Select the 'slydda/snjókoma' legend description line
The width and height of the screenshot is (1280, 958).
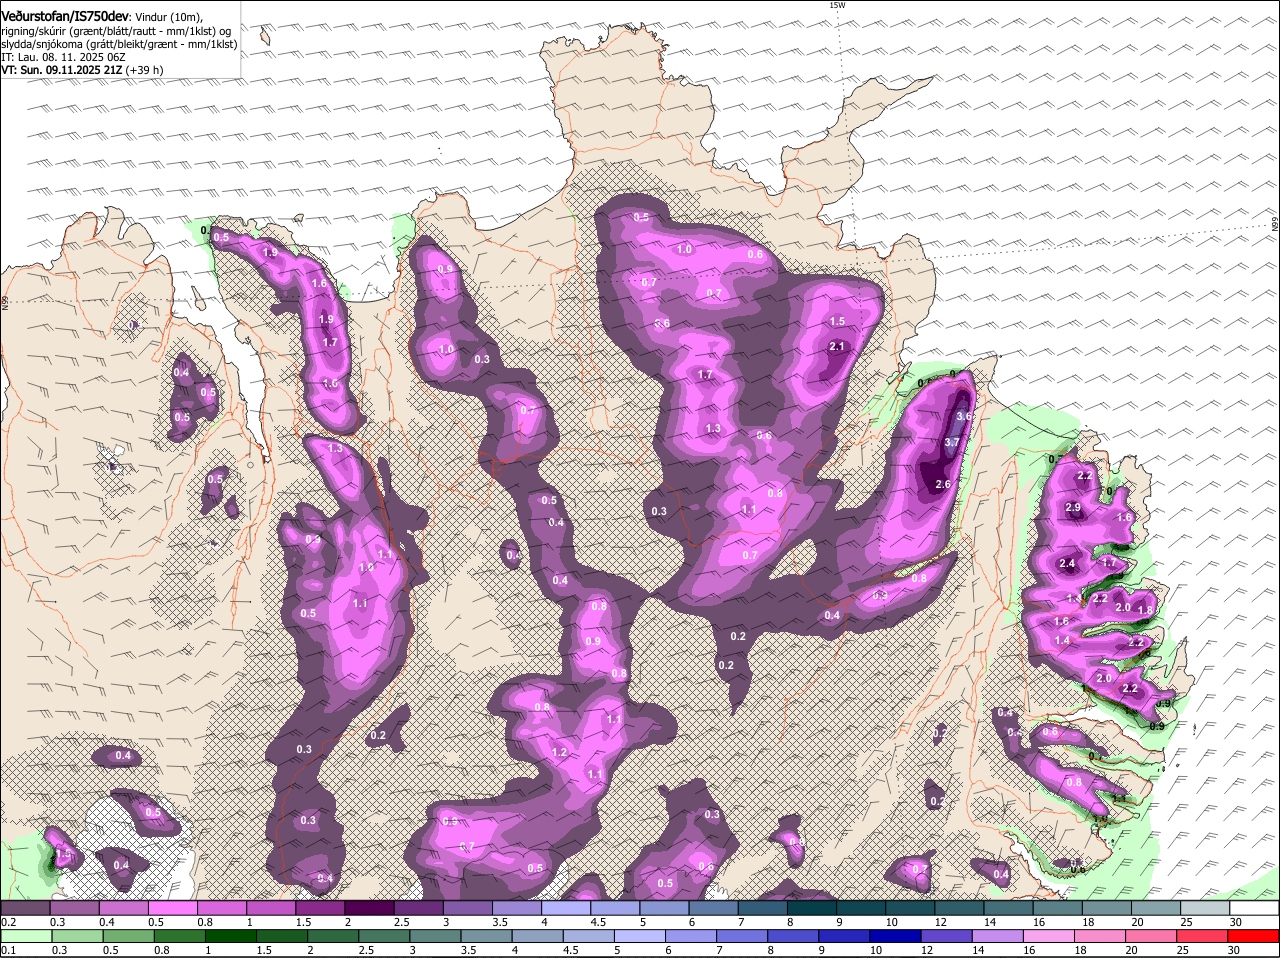[119, 44]
